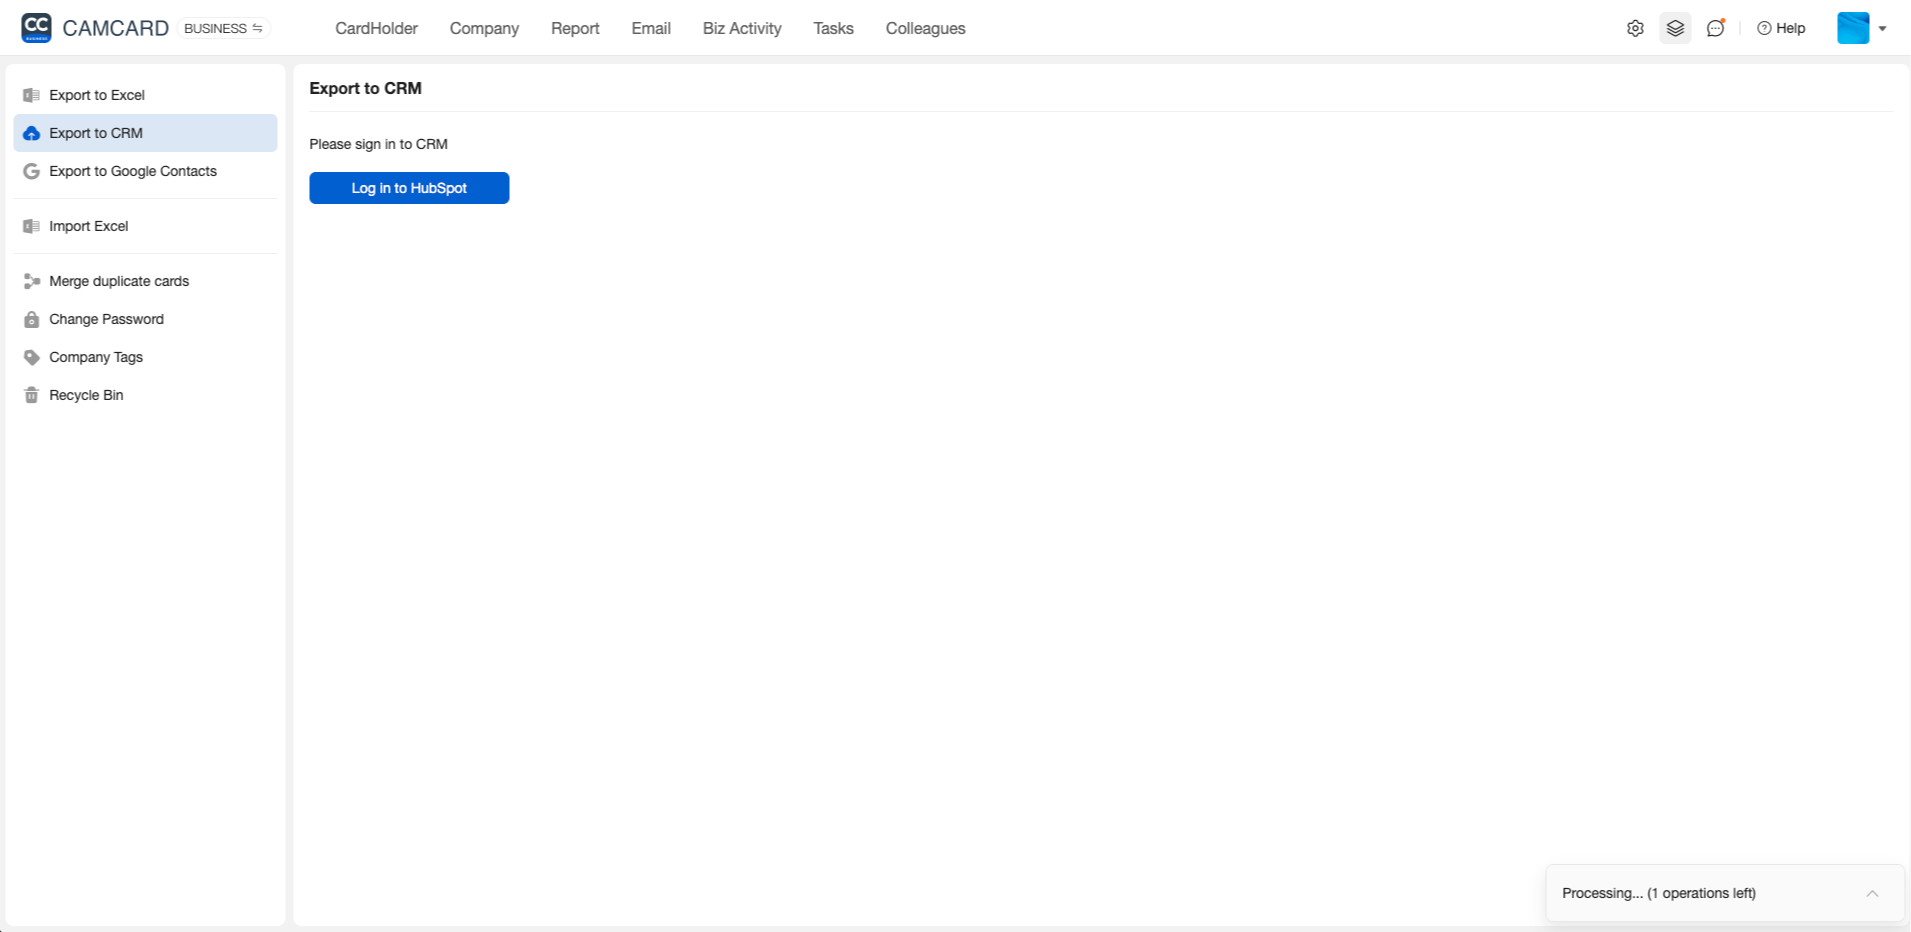Screen dimensions: 1911x932
Task: Click the Export to CRM cloud icon
Action: coord(31,133)
